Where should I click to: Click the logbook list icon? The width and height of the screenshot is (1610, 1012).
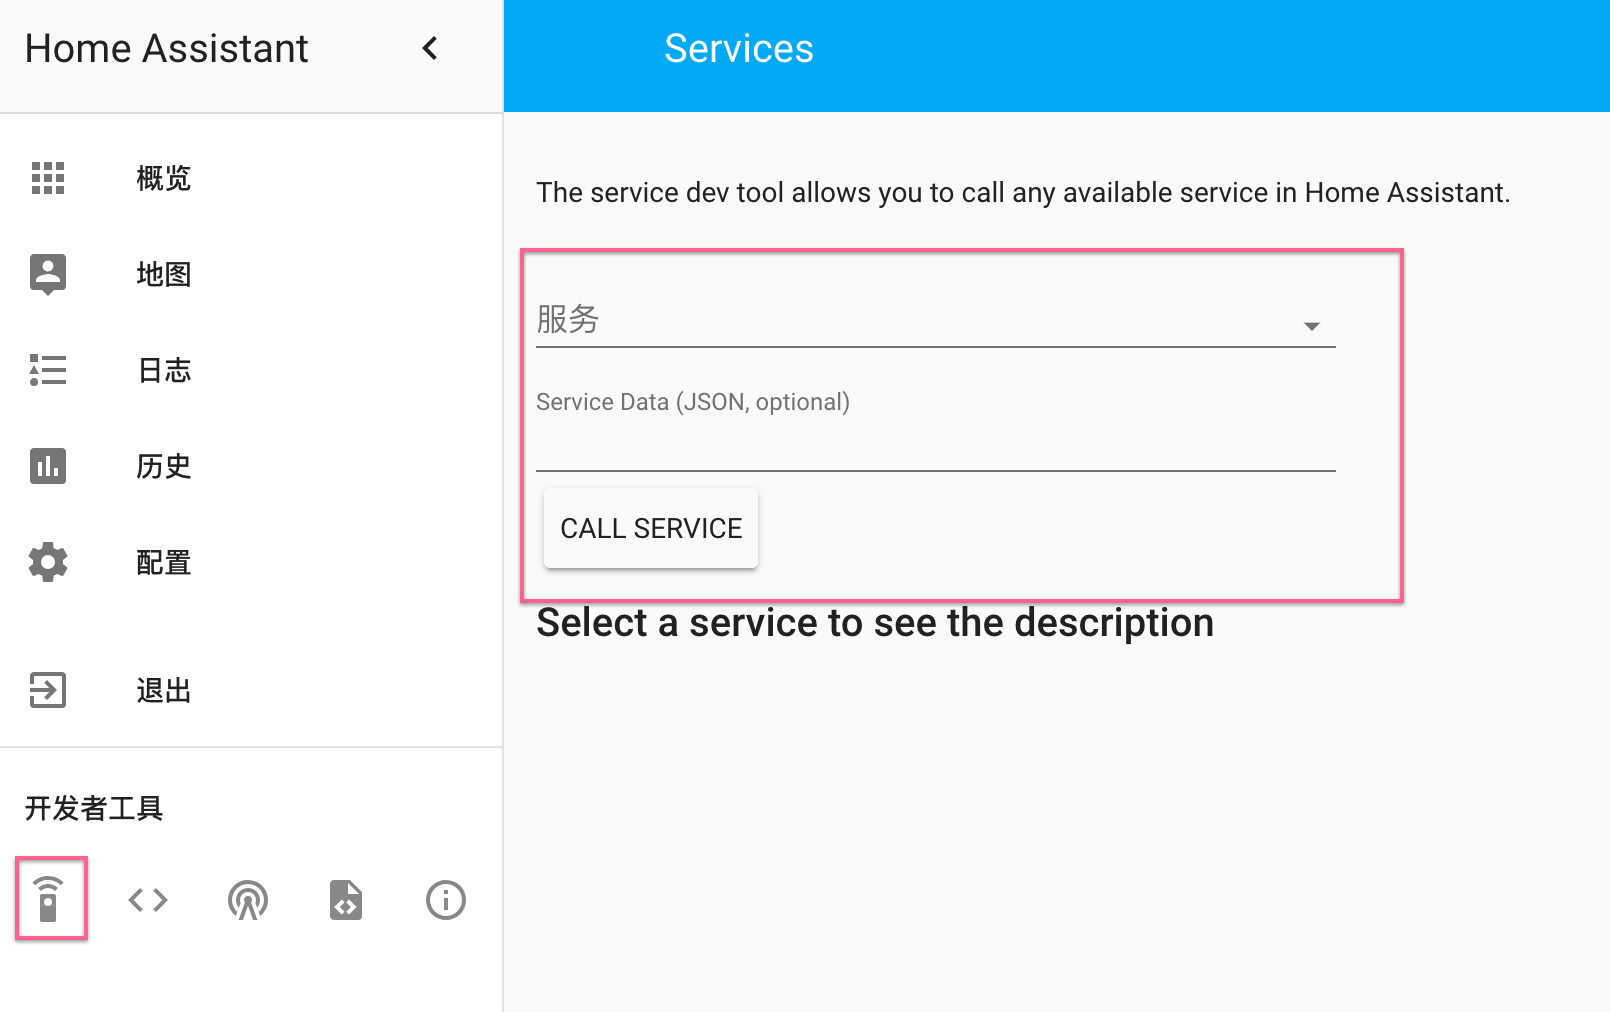coord(48,370)
